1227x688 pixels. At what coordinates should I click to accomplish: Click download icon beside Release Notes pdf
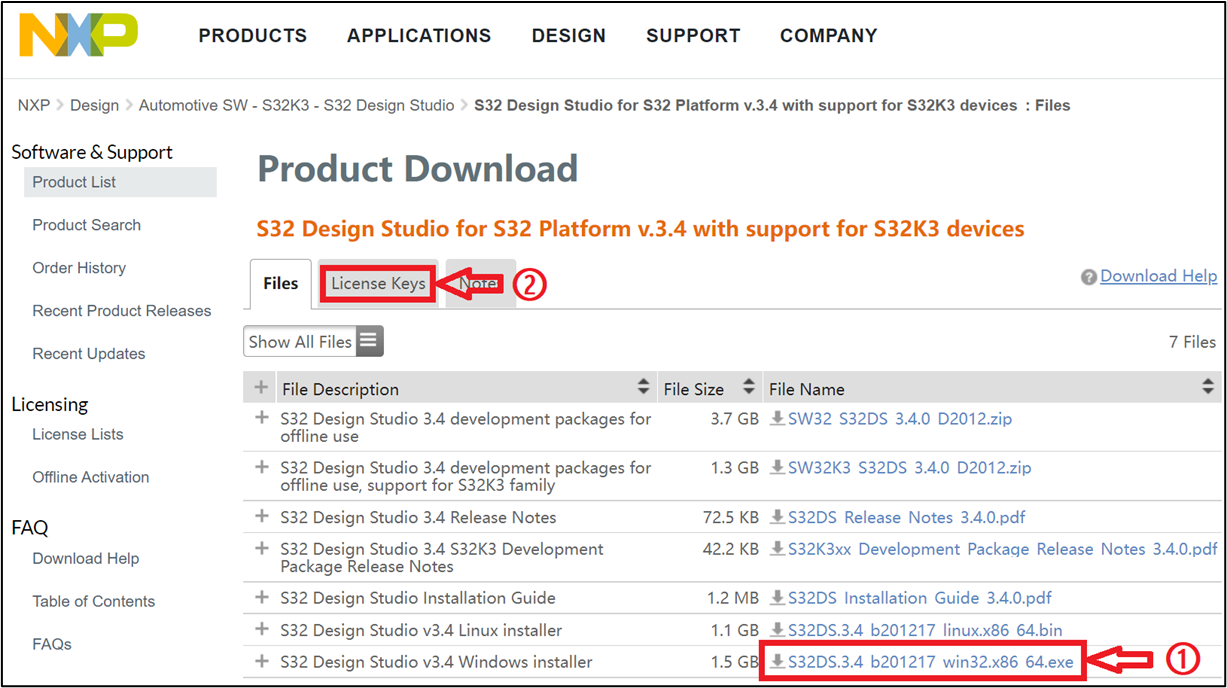pyautogui.click(x=777, y=517)
